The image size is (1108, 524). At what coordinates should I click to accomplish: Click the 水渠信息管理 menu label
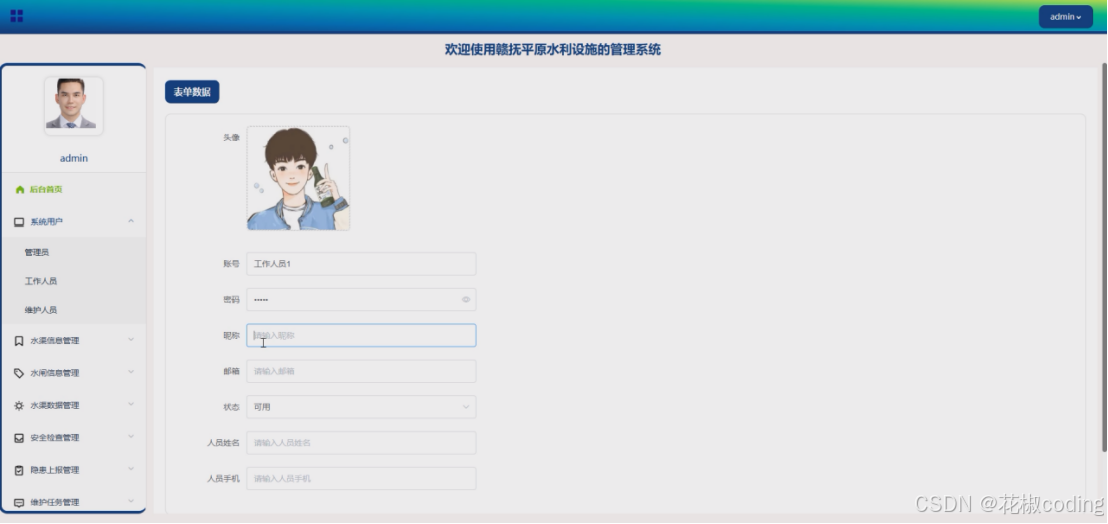(x=54, y=341)
